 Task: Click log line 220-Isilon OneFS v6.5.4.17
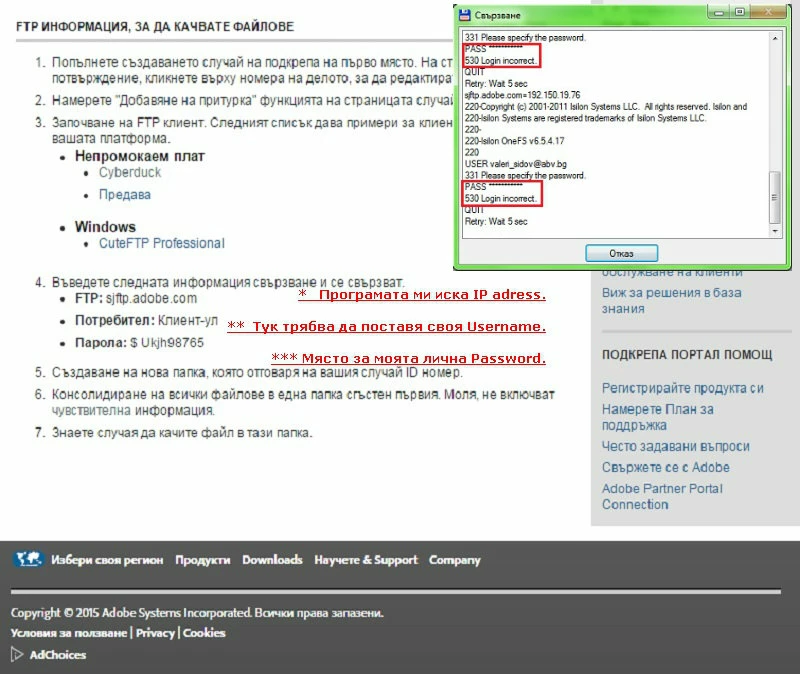(514, 141)
